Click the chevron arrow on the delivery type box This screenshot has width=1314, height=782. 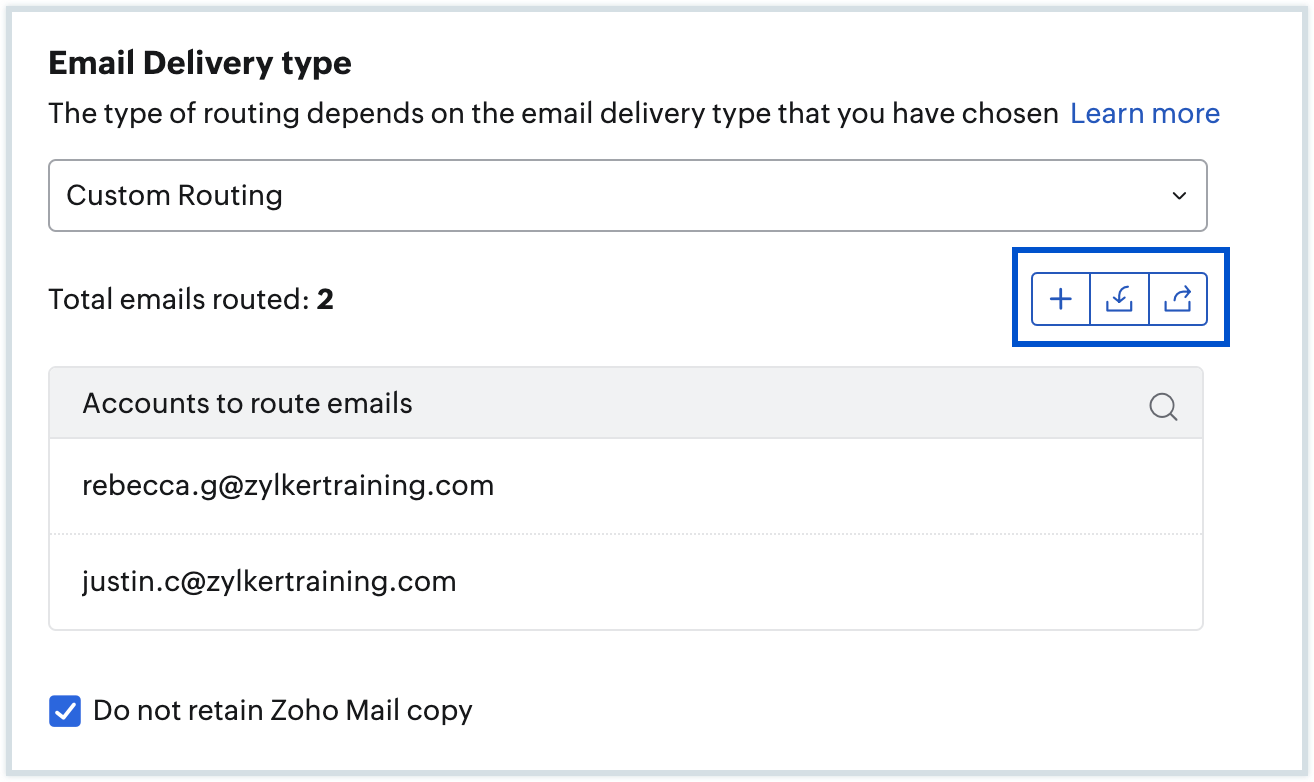point(1179,196)
